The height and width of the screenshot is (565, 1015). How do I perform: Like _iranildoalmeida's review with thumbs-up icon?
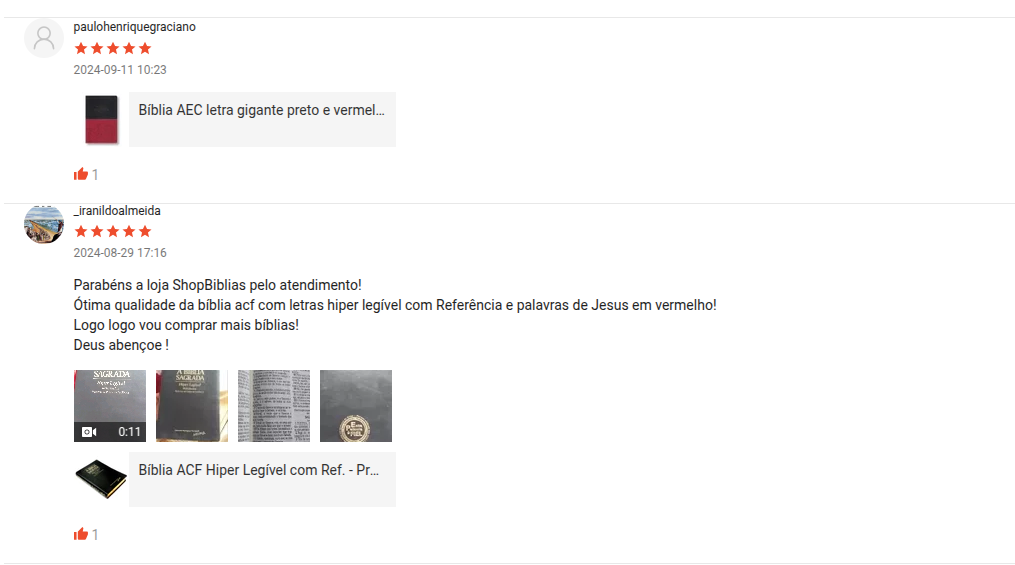(81, 534)
